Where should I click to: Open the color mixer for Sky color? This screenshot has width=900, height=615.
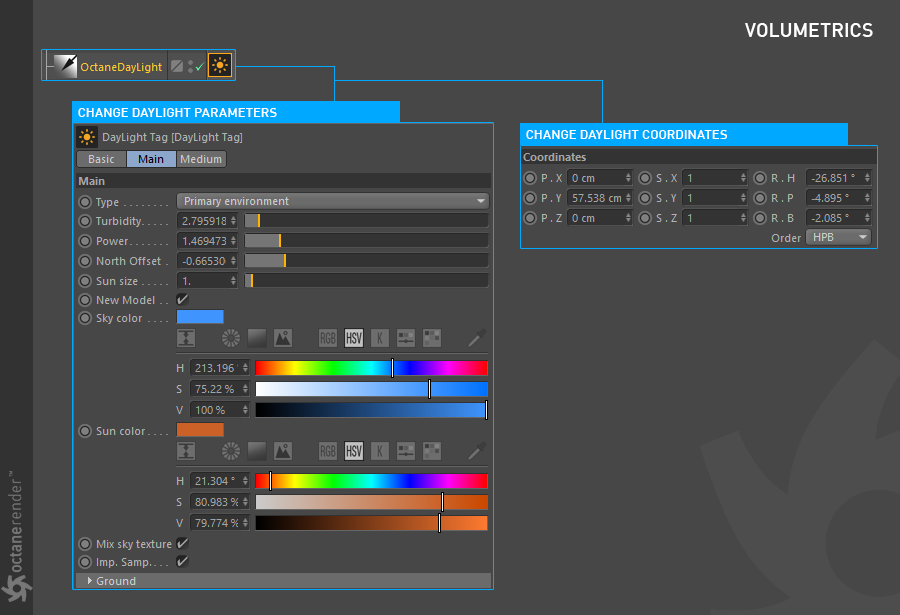click(x=406, y=338)
